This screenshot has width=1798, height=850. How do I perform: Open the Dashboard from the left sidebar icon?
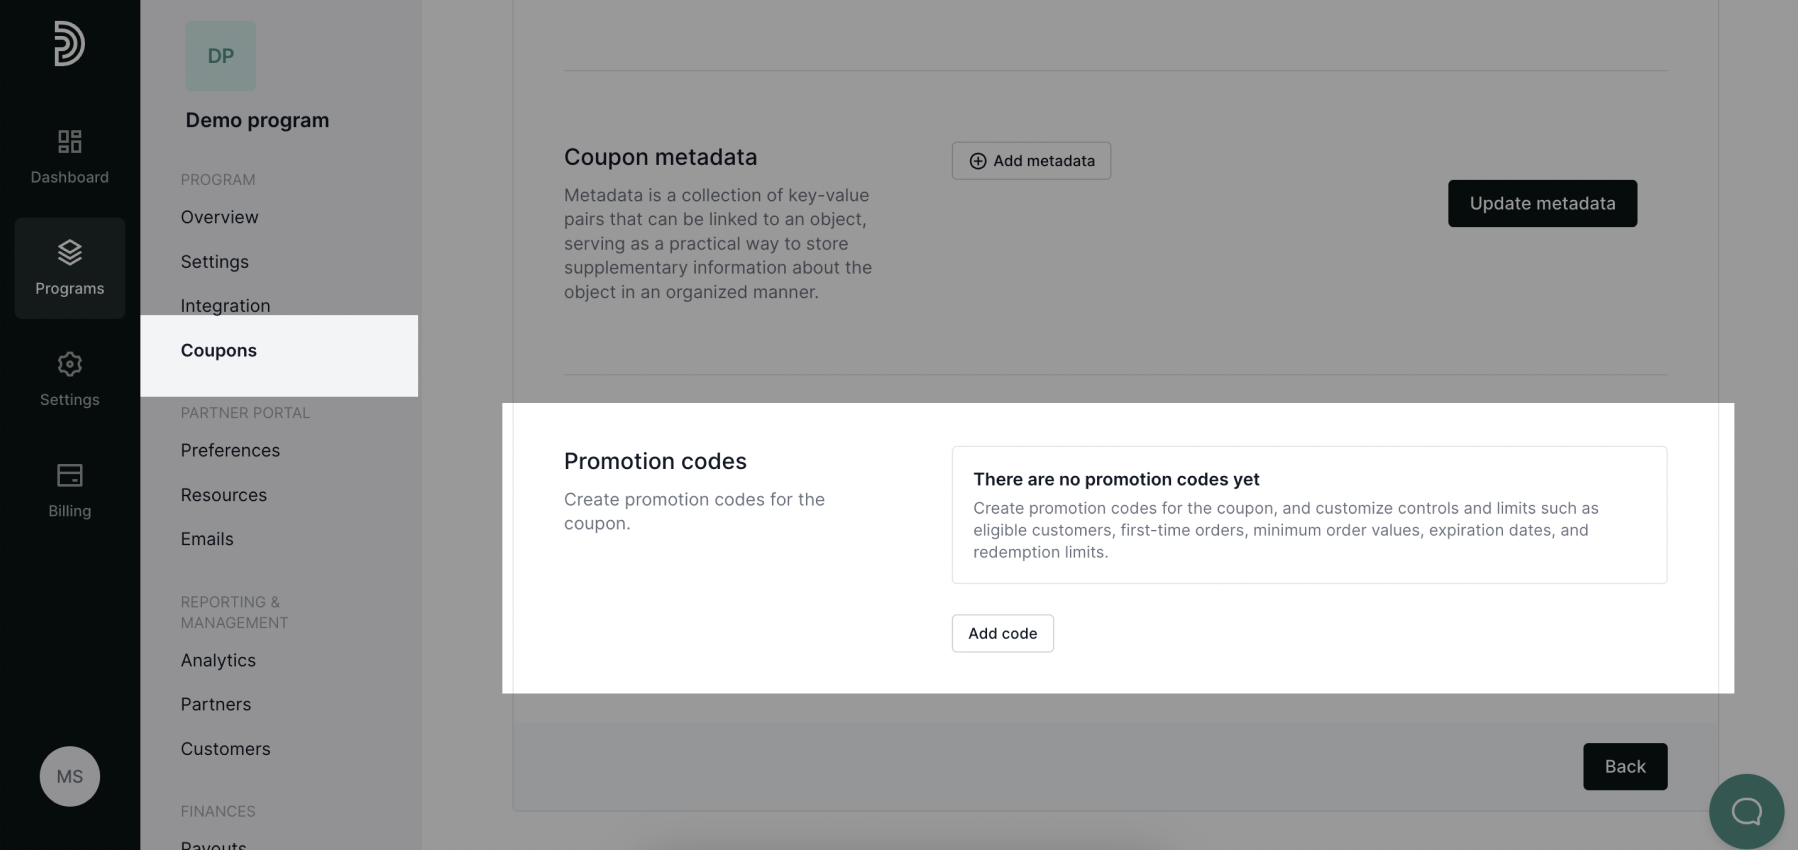[69, 155]
